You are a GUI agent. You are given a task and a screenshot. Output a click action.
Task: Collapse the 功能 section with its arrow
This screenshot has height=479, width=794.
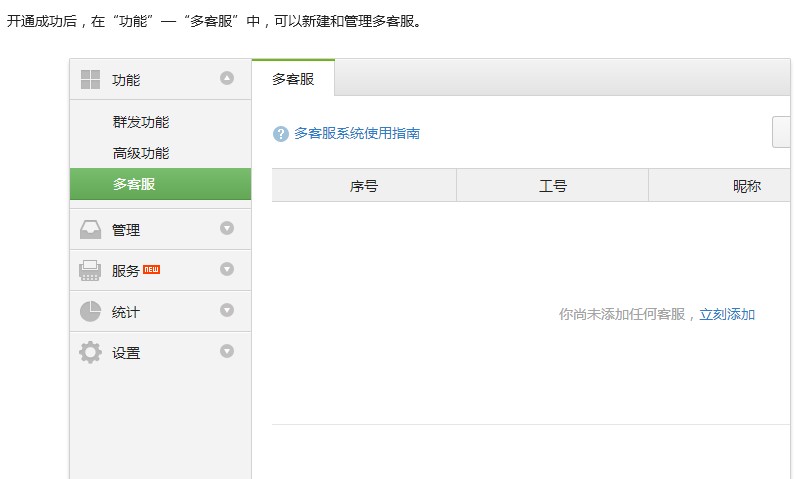(227, 78)
